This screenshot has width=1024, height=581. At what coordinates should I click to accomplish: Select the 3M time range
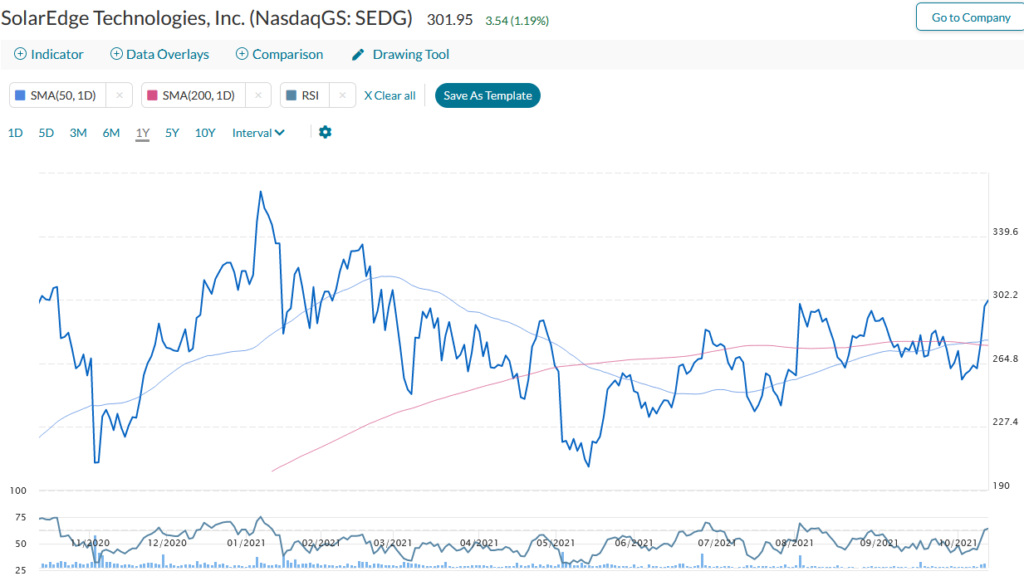(78, 133)
